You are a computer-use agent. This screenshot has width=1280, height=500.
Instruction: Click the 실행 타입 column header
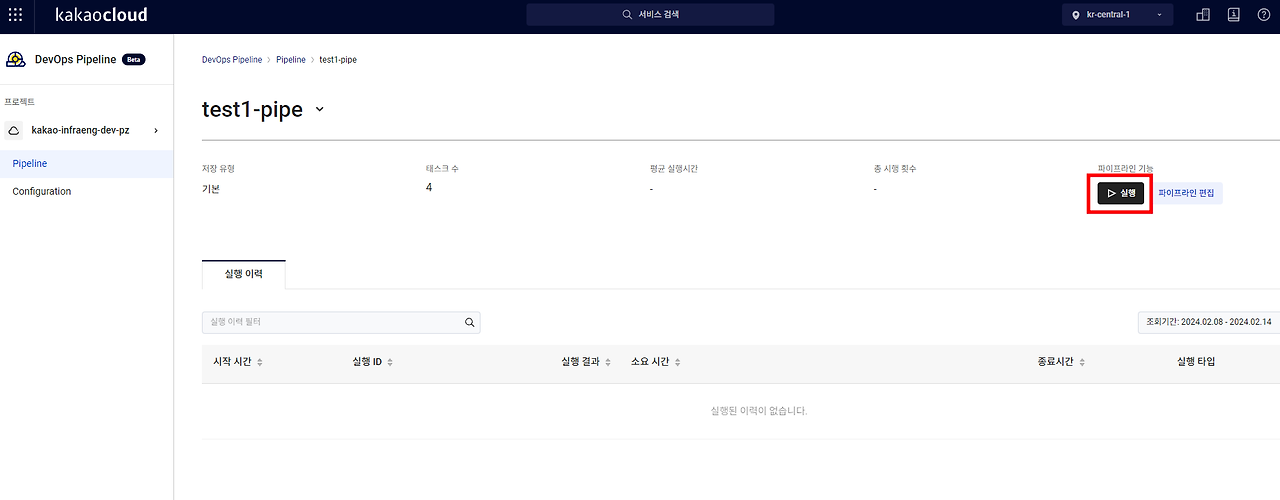[x=1196, y=362]
